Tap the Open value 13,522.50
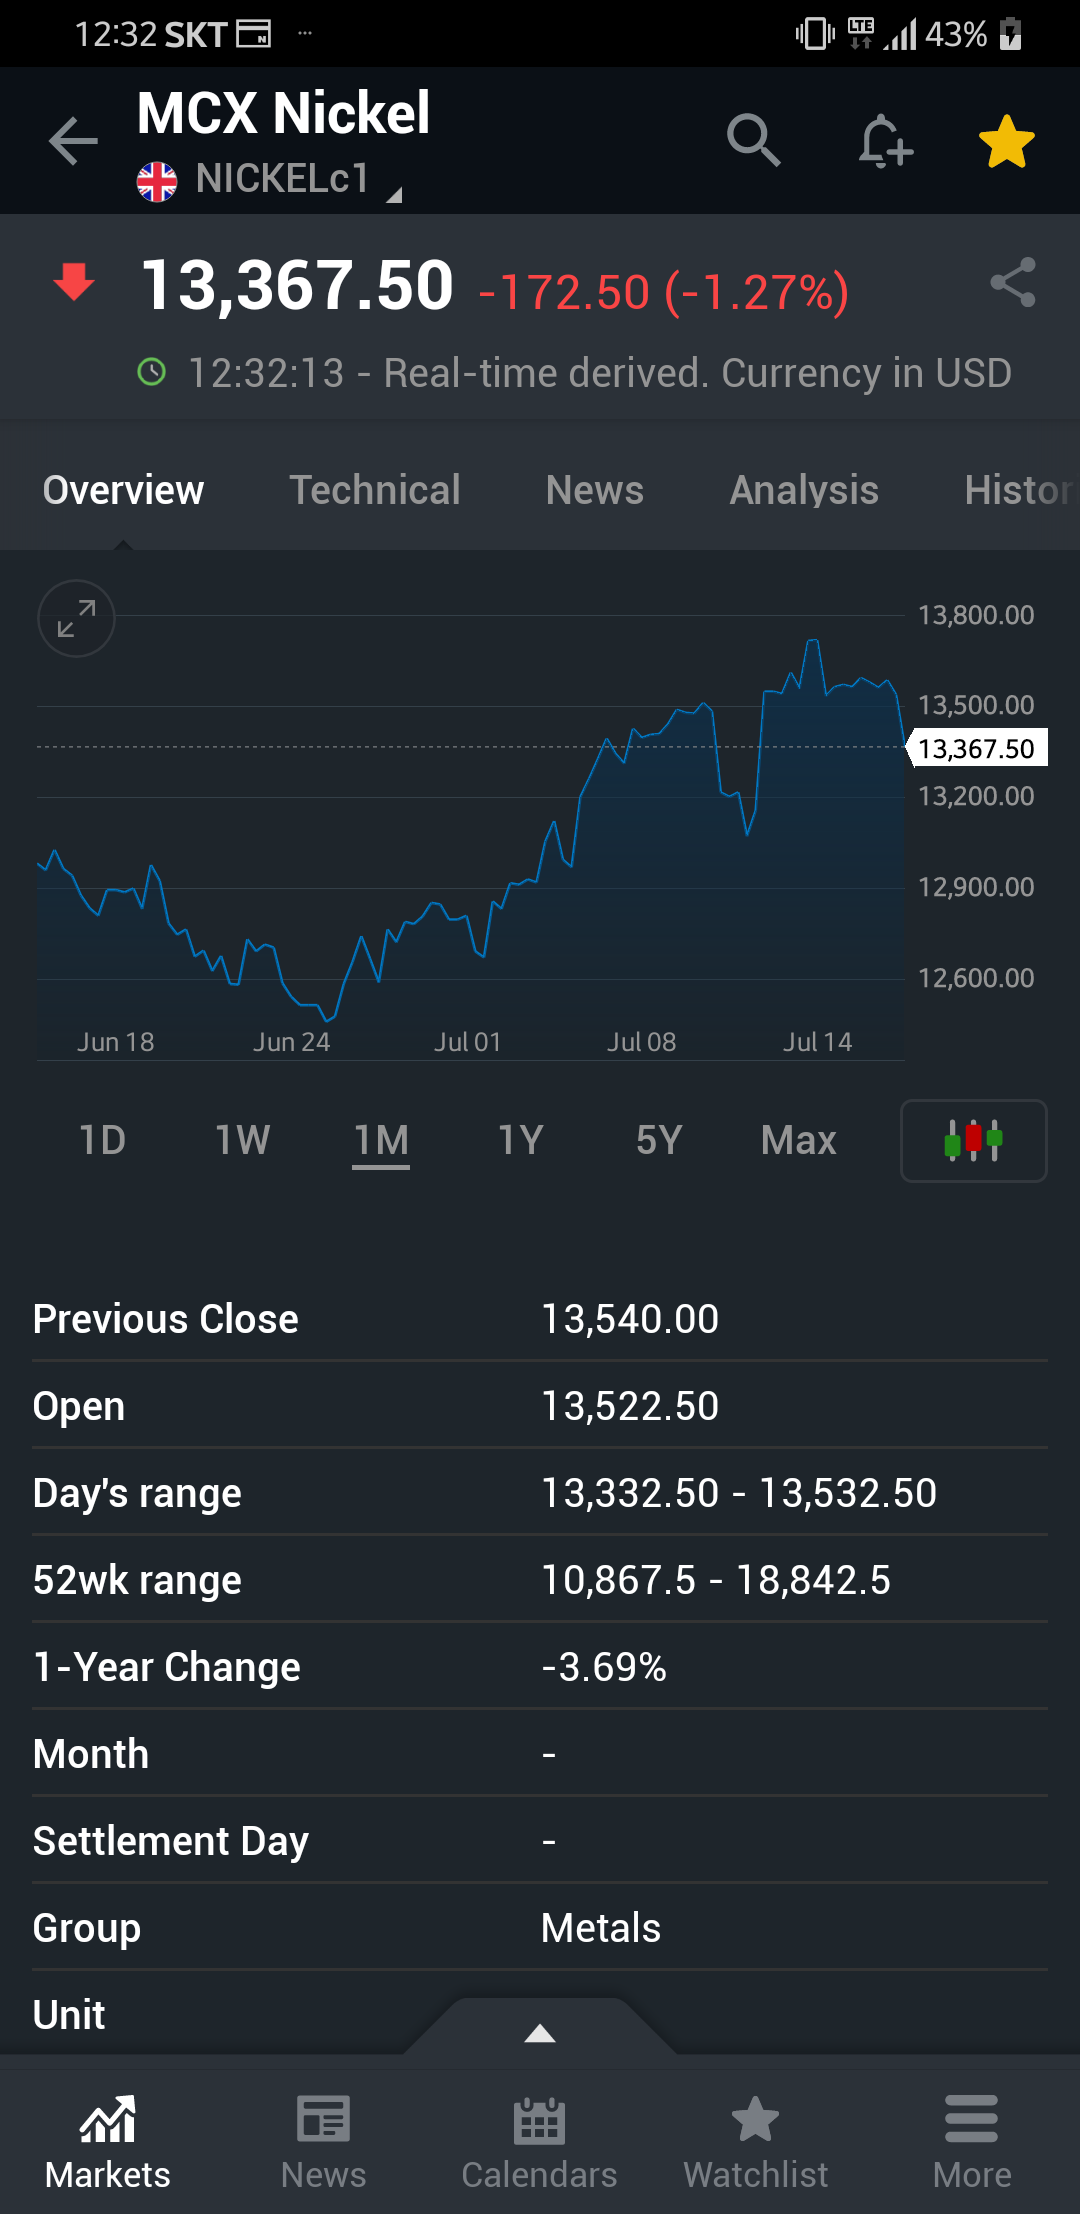Image resolution: width=1080 pixels, height=2214 pixels. point(630,1406)
